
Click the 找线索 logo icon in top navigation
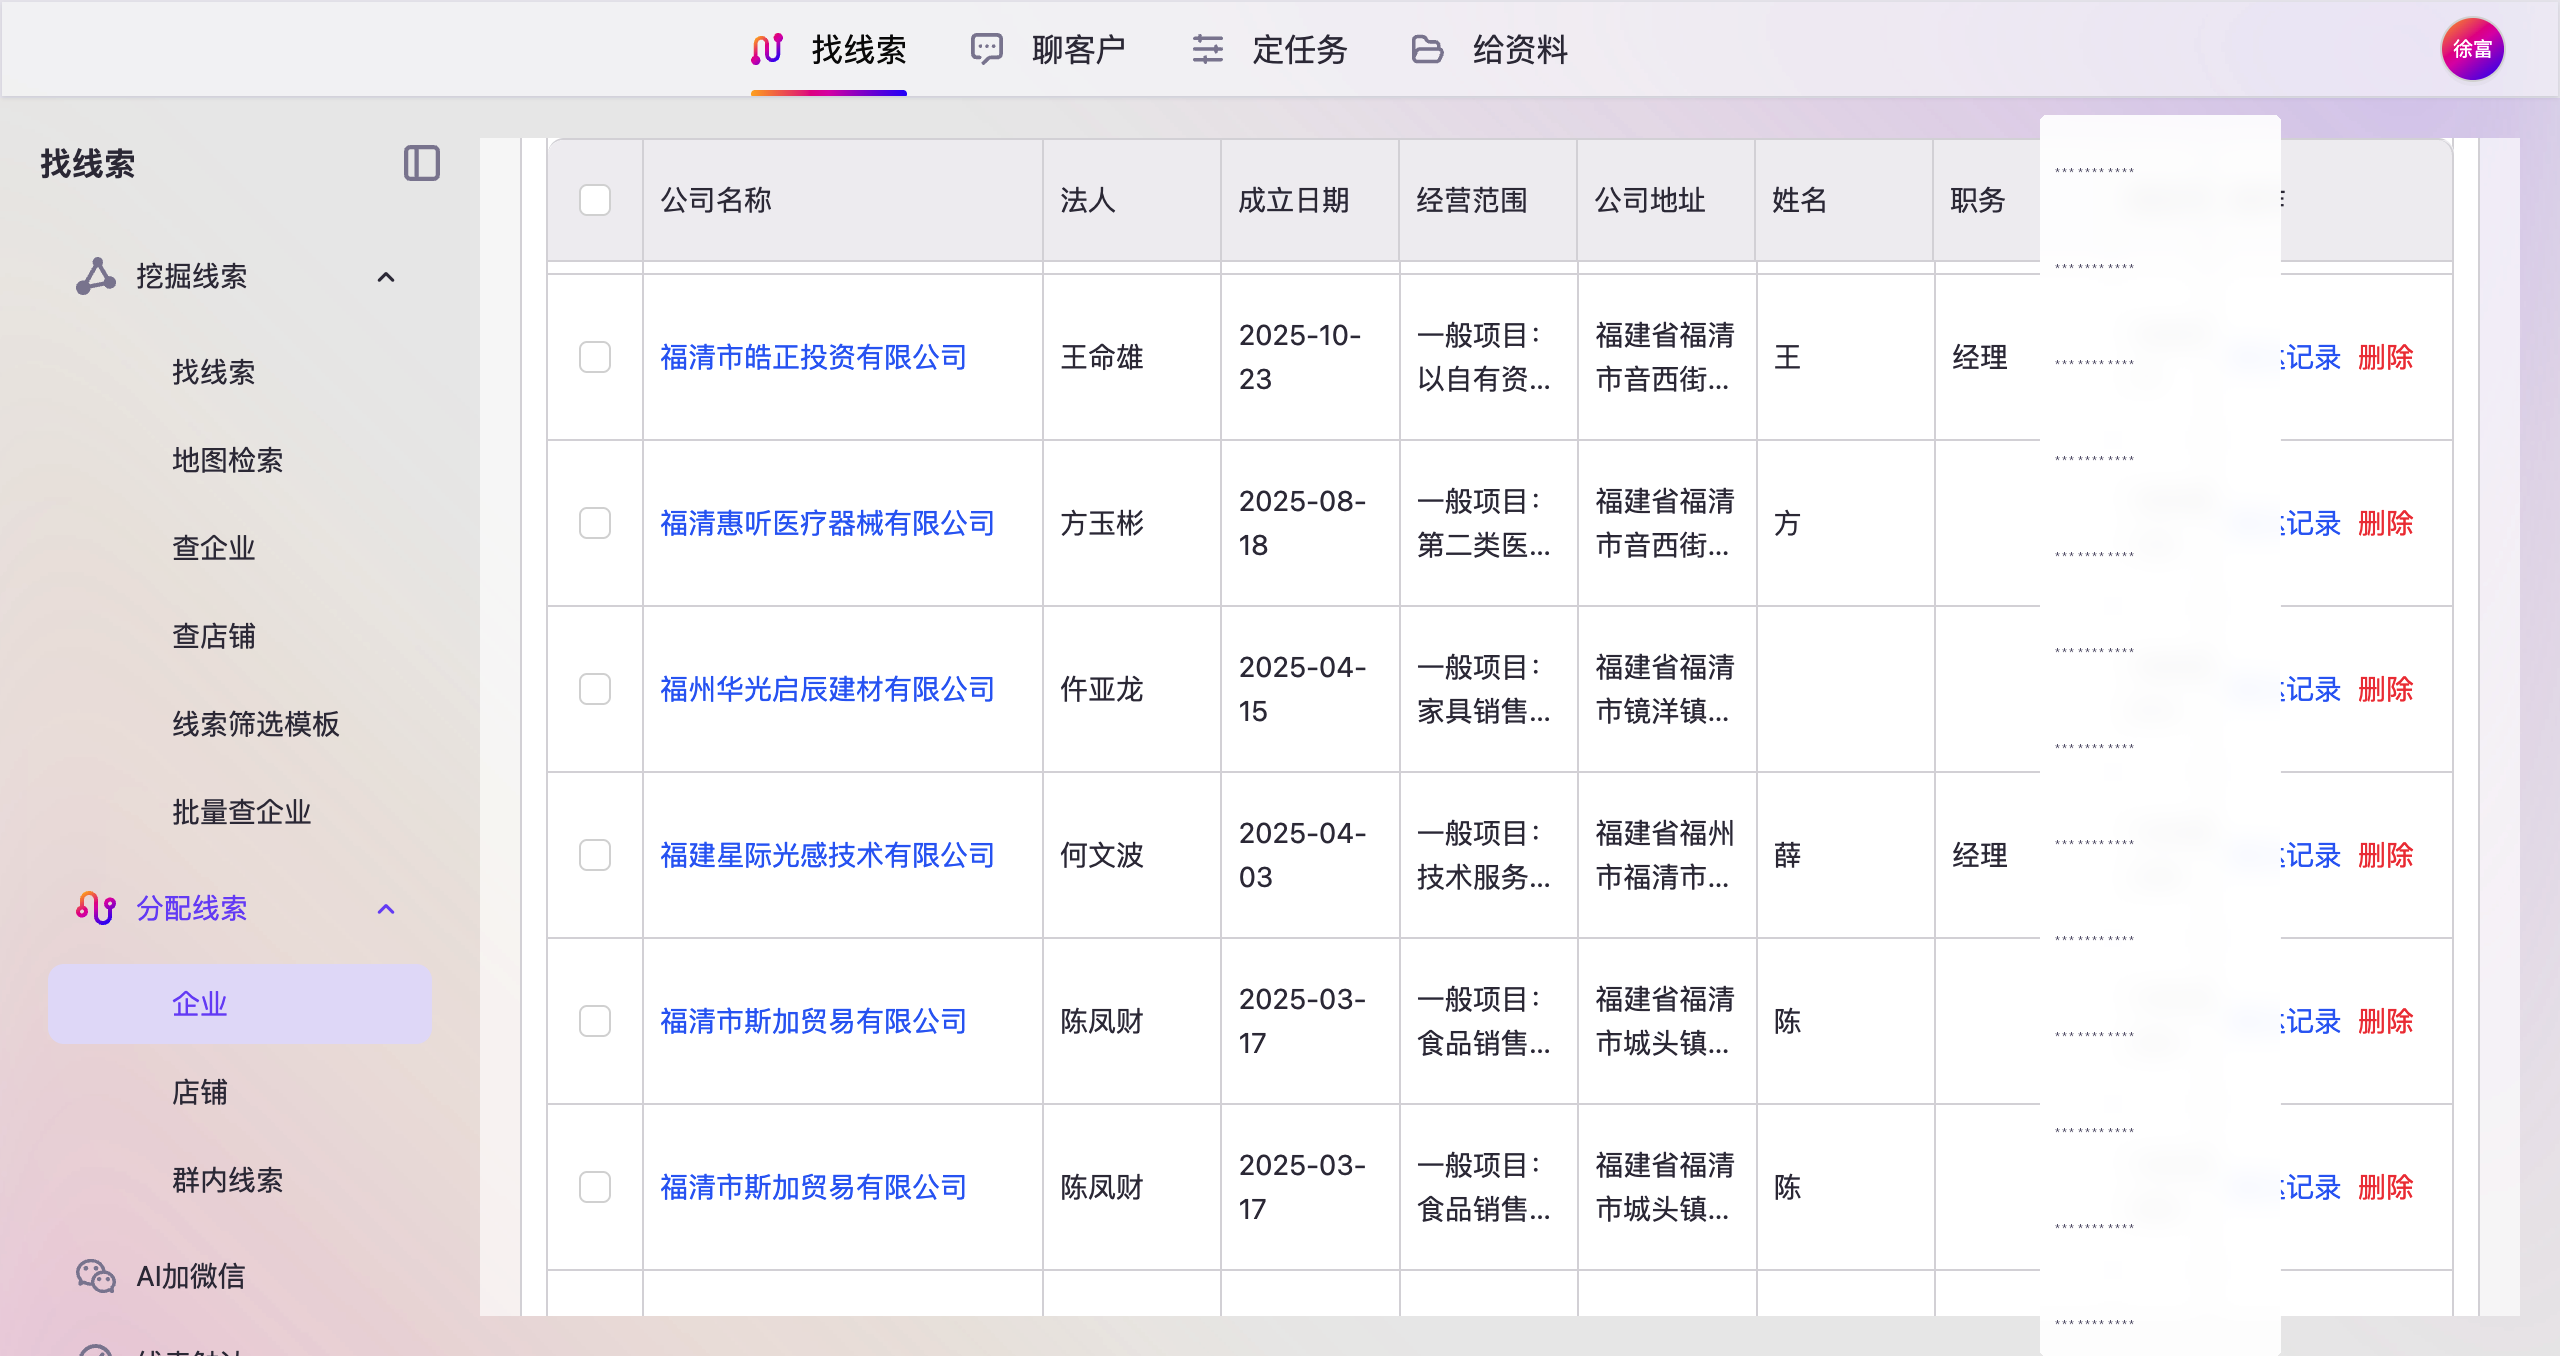click(767, 49)
